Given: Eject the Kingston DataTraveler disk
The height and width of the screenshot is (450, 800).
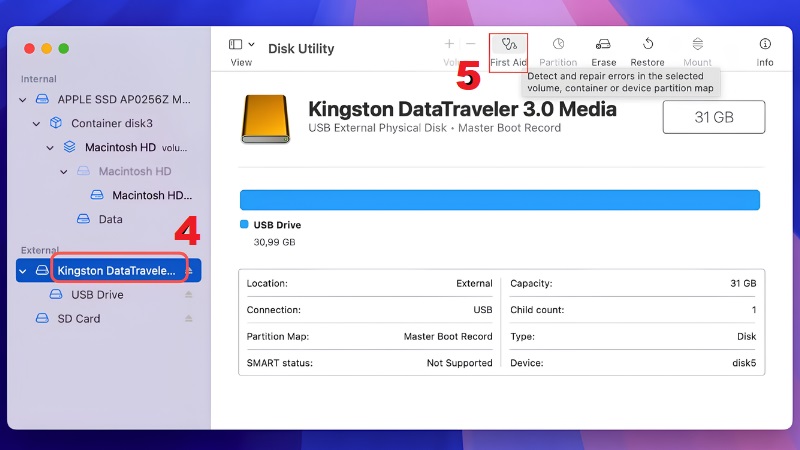Looking at the screenshot, I should [x=190, y=270].
